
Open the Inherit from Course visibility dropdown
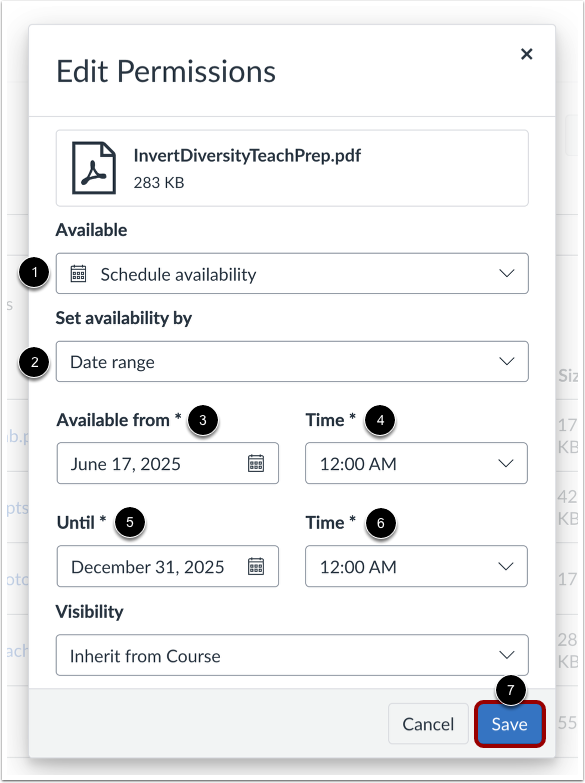292,655
